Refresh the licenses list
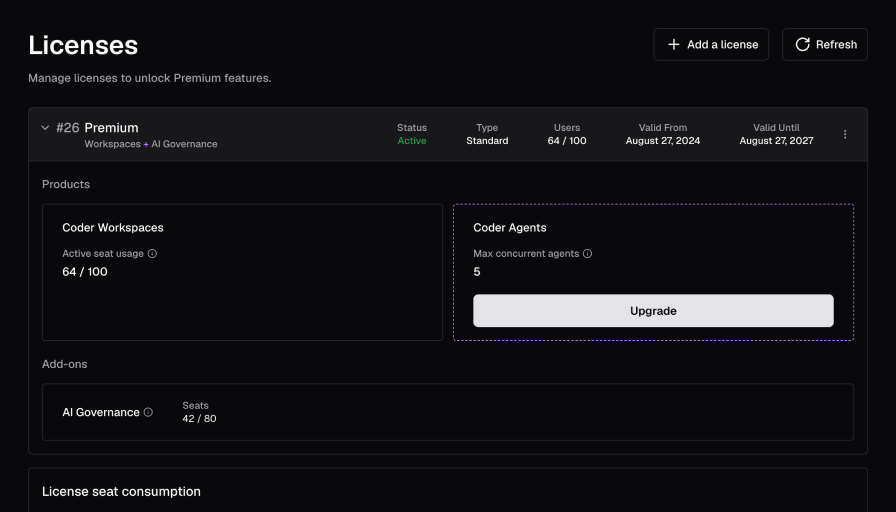 pos(825,45)
